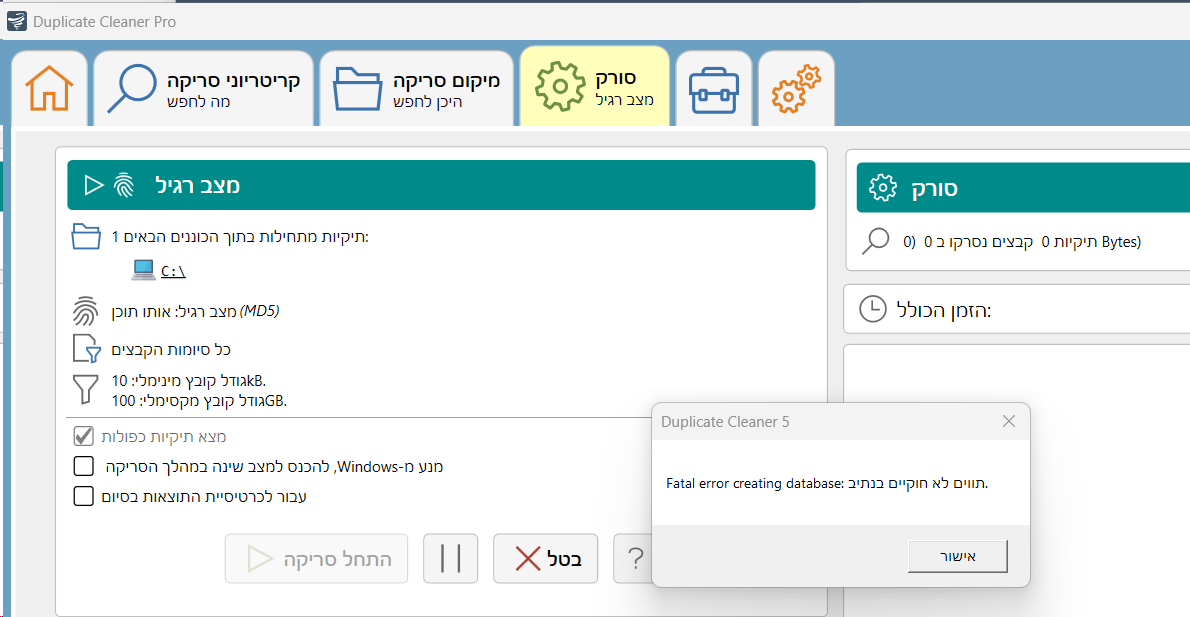Click the scanned files and folders count text
Viewport: 1190px width, 617px height.
pos(1022,242)
